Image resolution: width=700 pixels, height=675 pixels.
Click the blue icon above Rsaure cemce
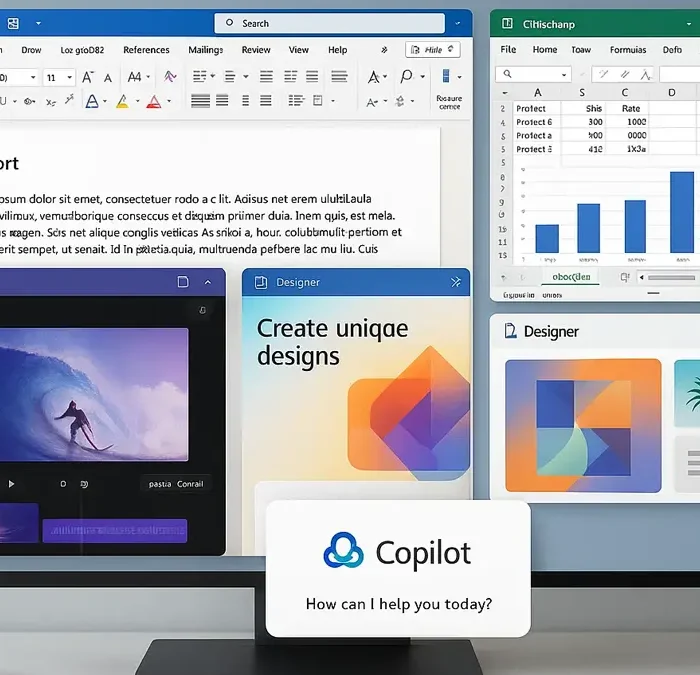[446, 76]
